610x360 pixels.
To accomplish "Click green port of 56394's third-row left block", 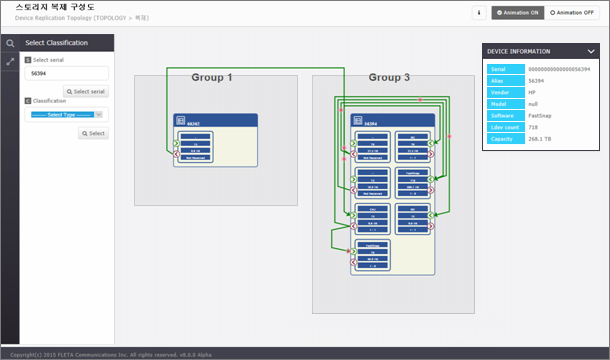I will (353, 216).
